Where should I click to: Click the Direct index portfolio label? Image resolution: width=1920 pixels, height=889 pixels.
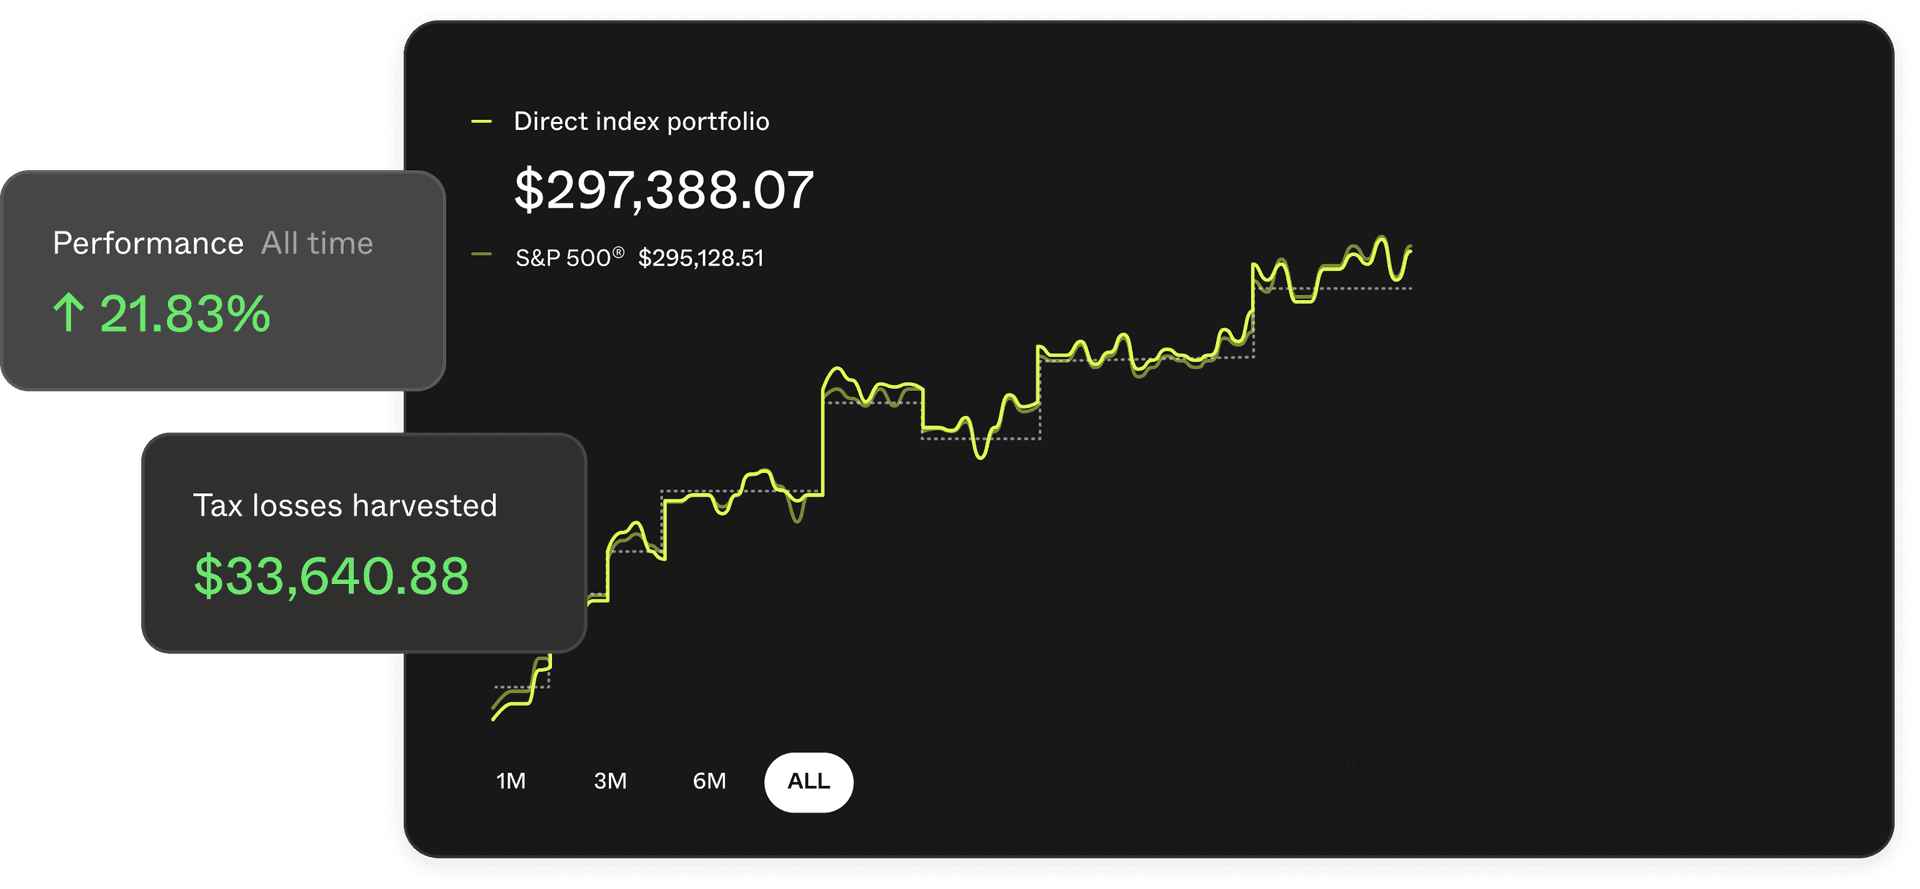click(x=641, y=122)
